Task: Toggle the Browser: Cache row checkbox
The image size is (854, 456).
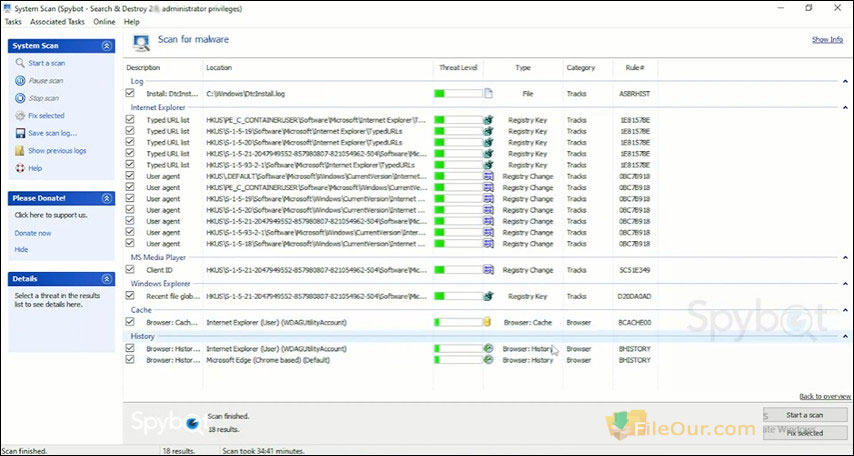Action: pos(130,322)
